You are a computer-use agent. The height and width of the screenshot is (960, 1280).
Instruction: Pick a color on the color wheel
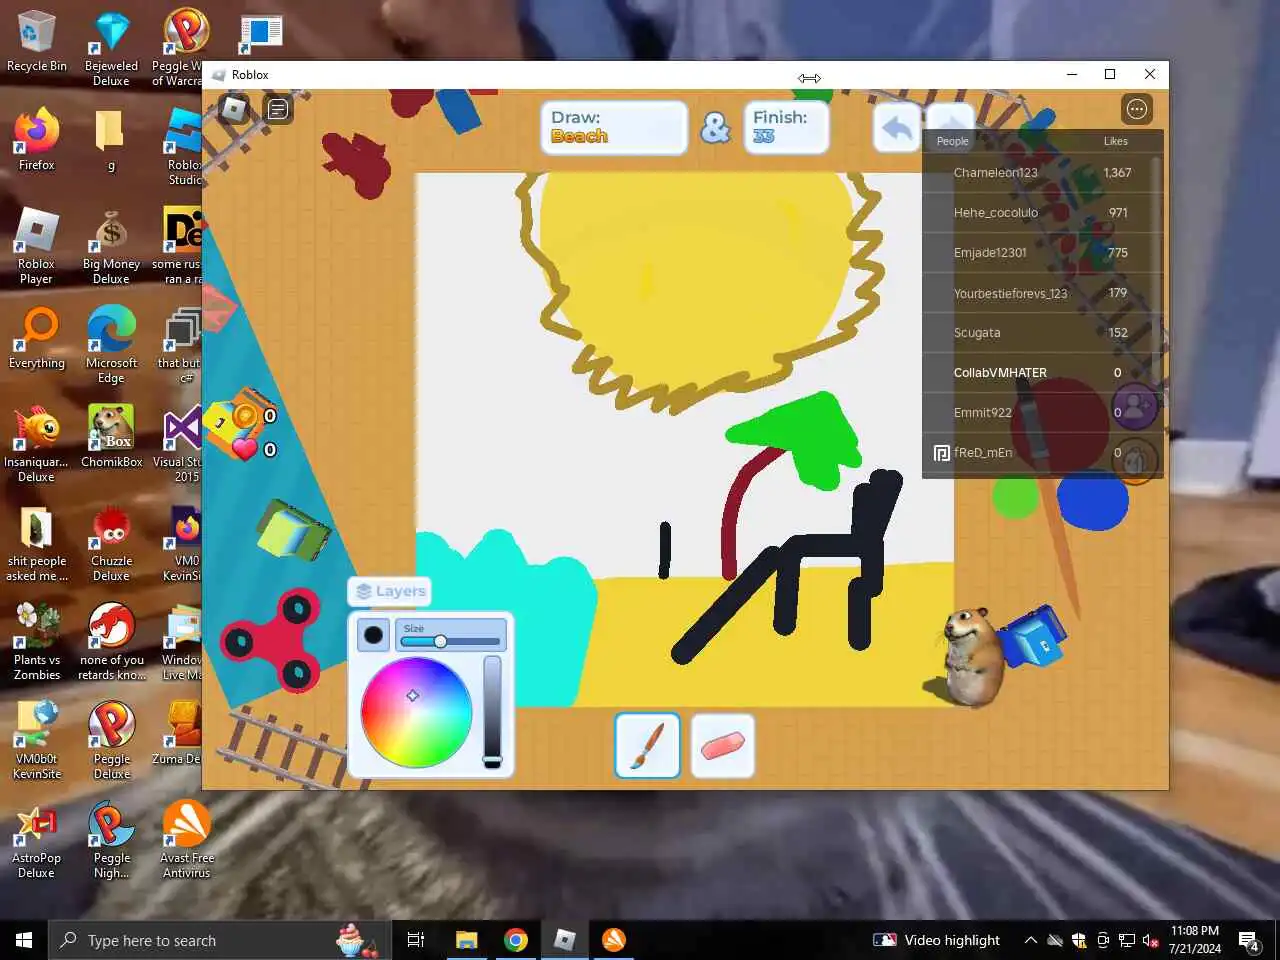tap(416, 712)
